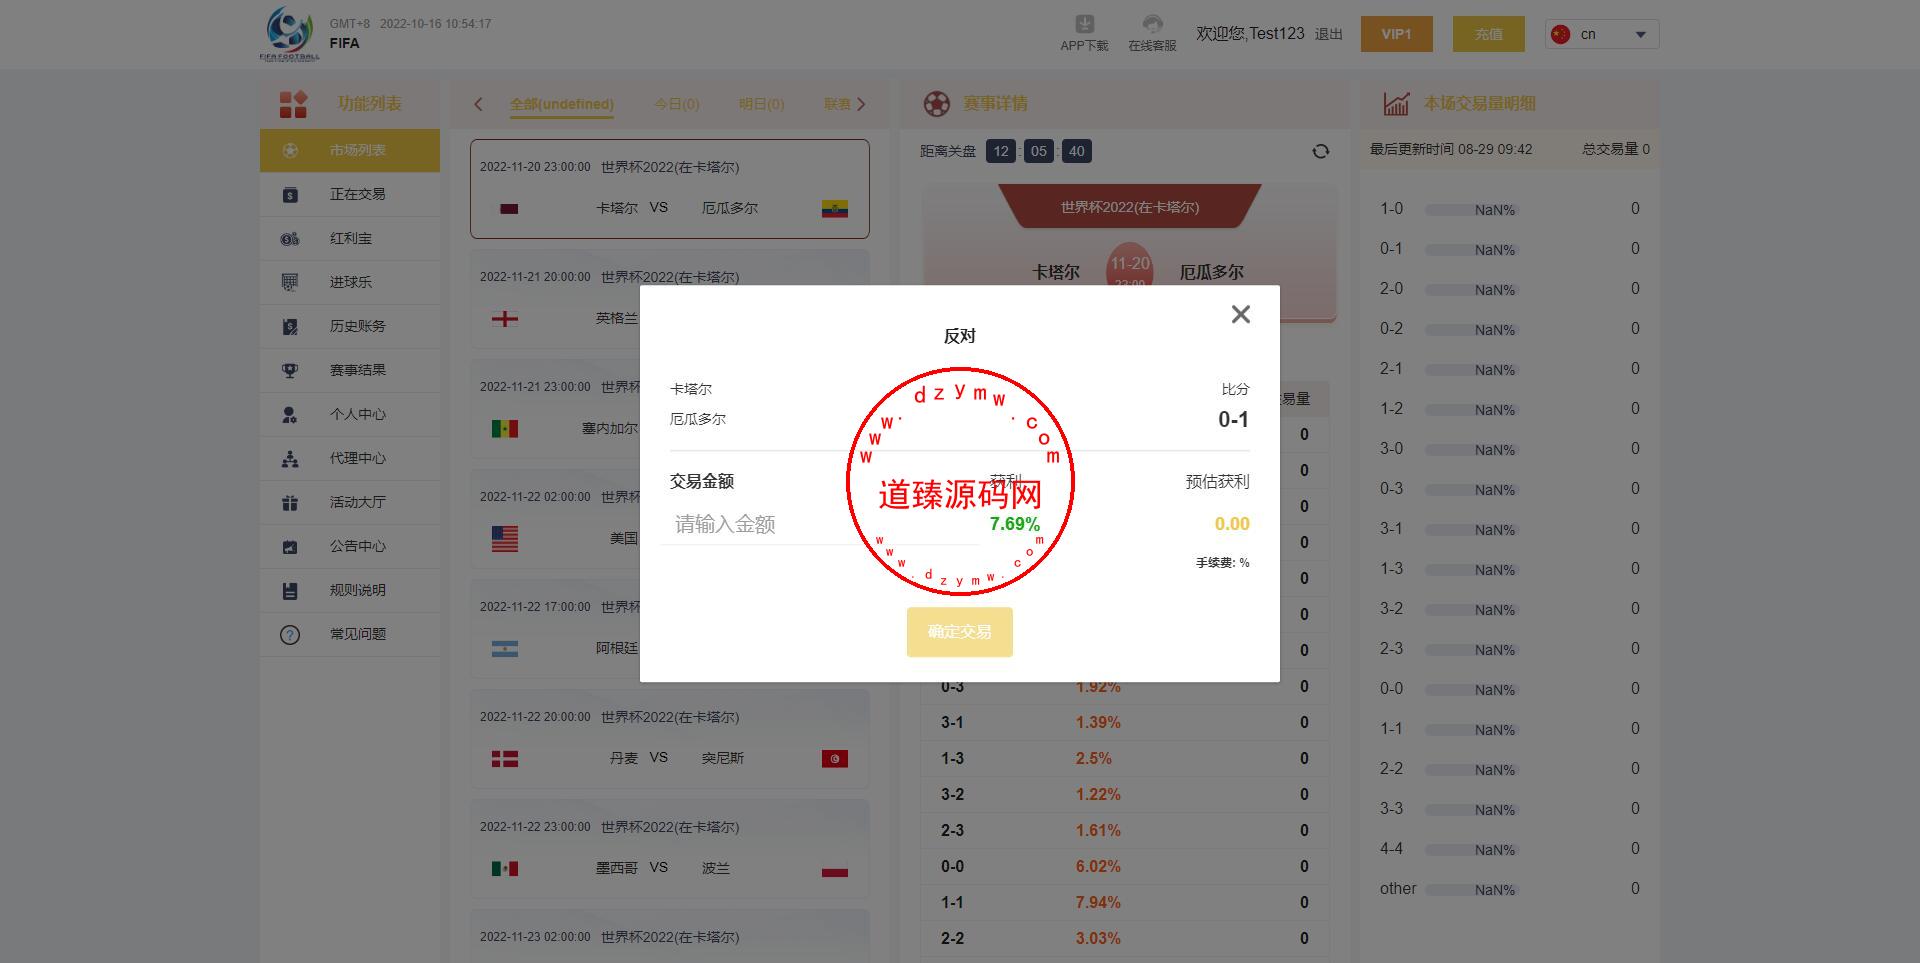Select score 1-3 row at 2.5%
Viewport: 1920px width, 963px height.
(x=1125, y=758)
